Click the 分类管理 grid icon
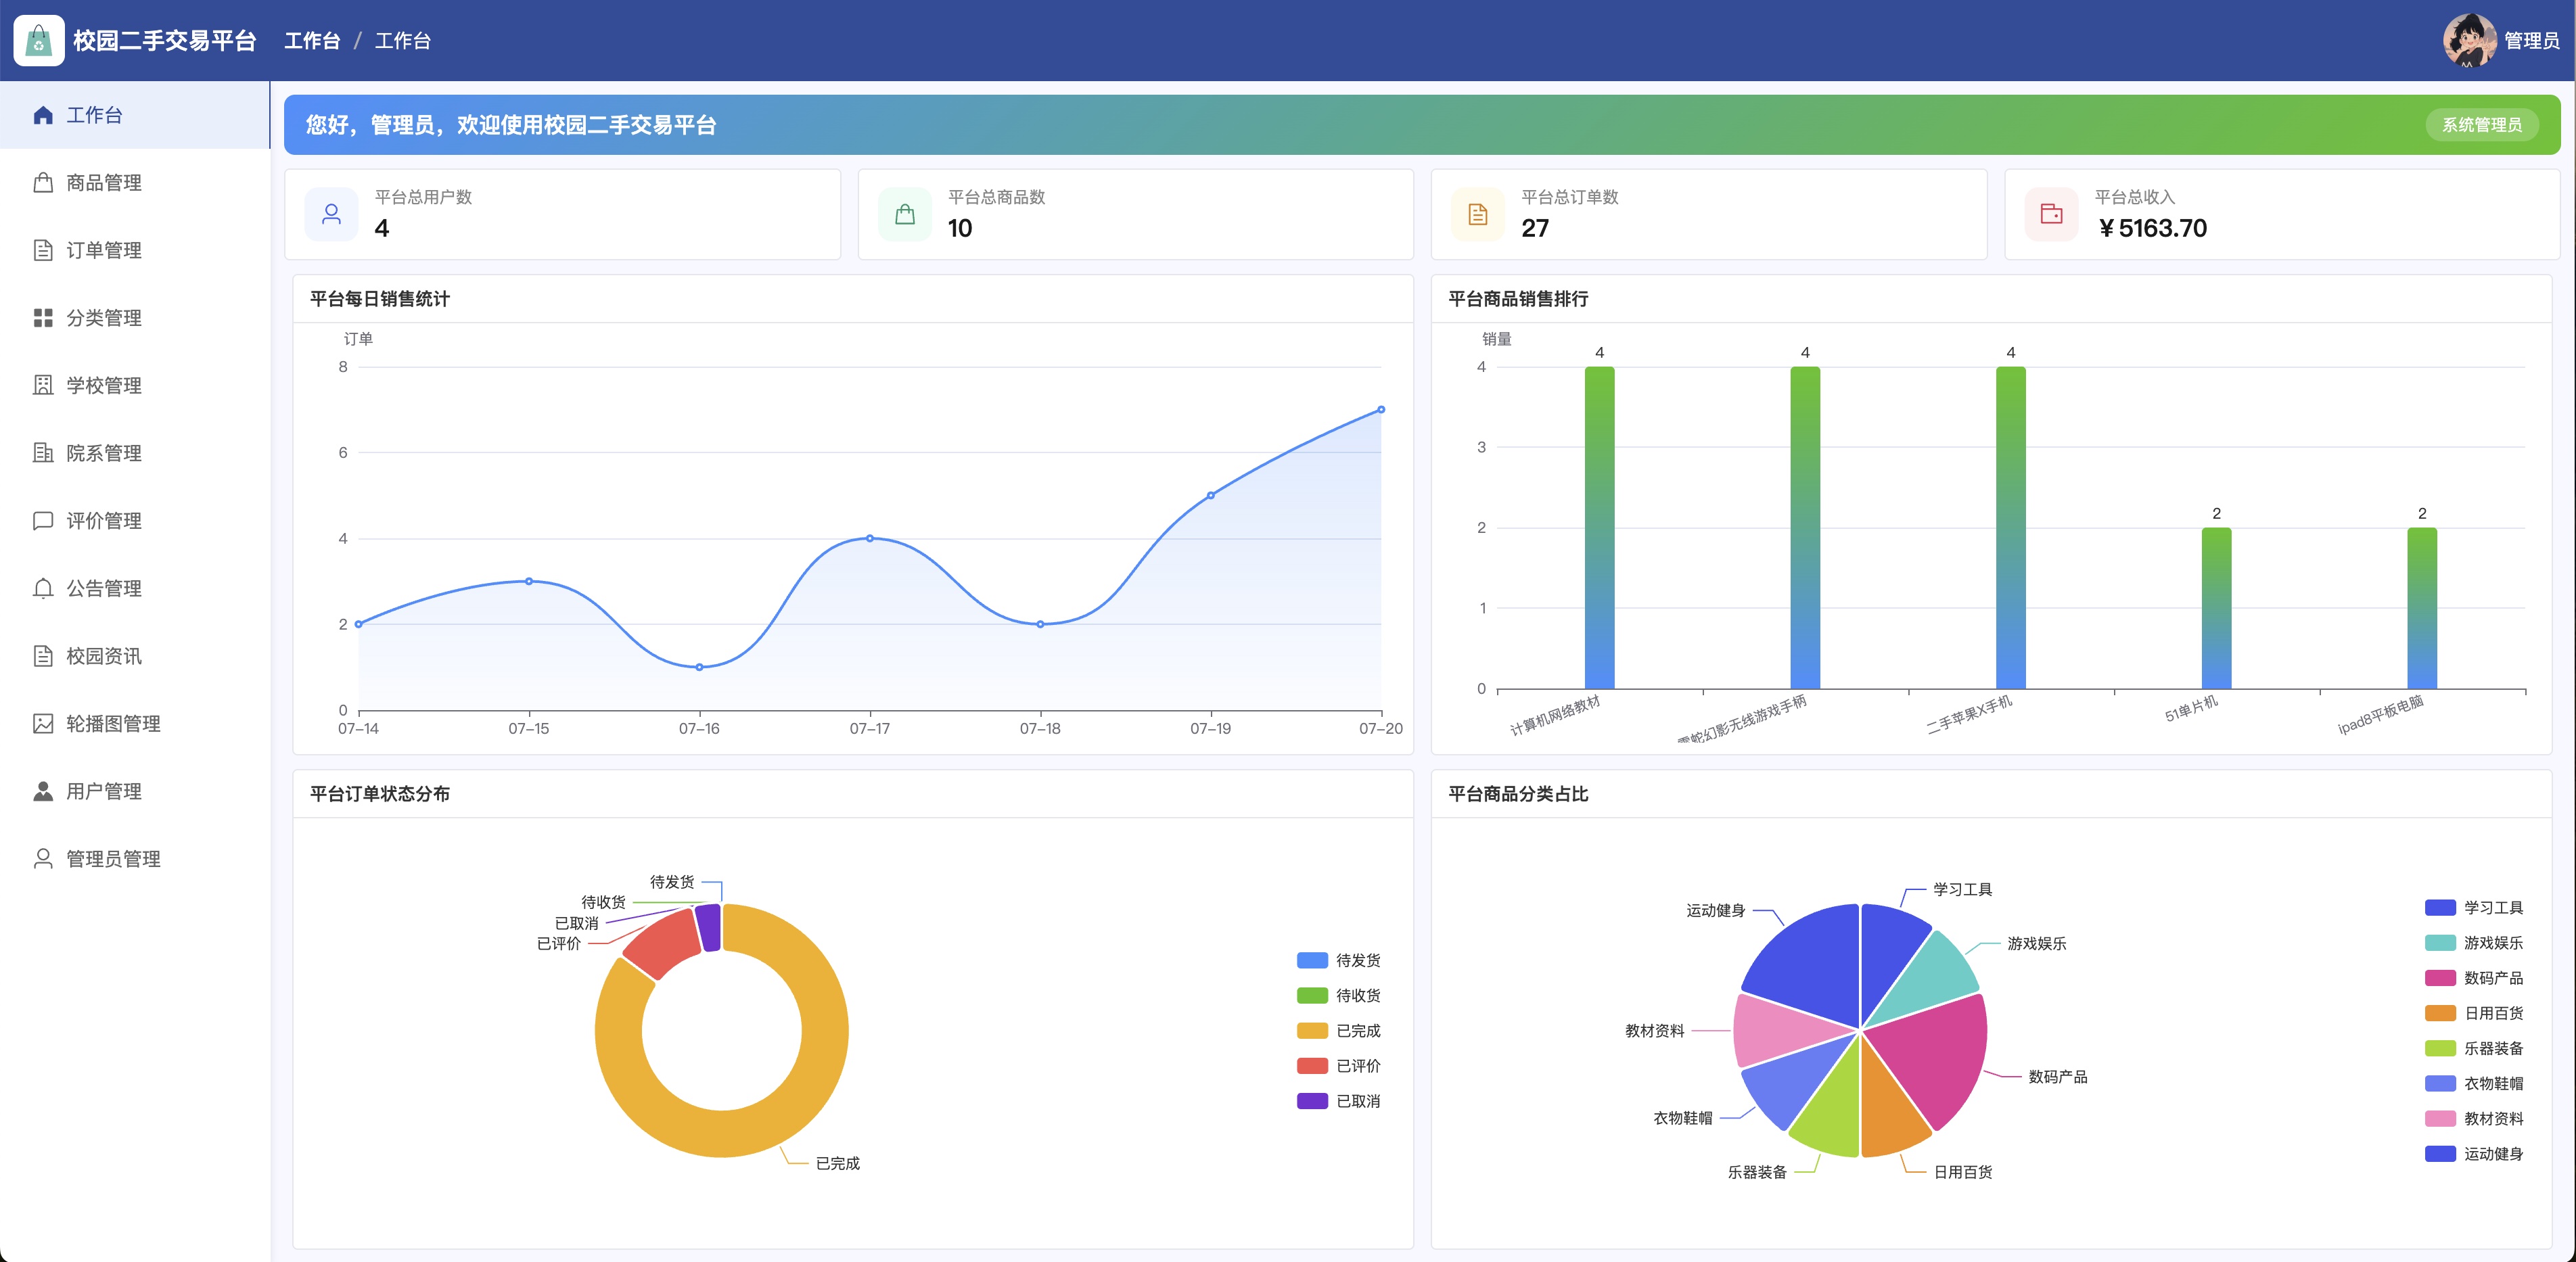 click(43, 318)
